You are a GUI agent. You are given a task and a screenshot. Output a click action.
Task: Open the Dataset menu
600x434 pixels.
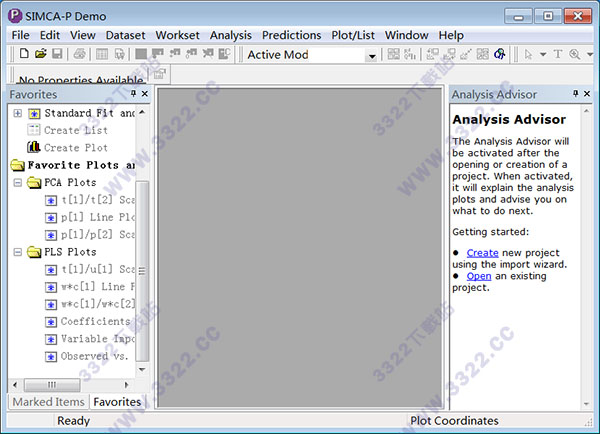(x=125, y=35)
